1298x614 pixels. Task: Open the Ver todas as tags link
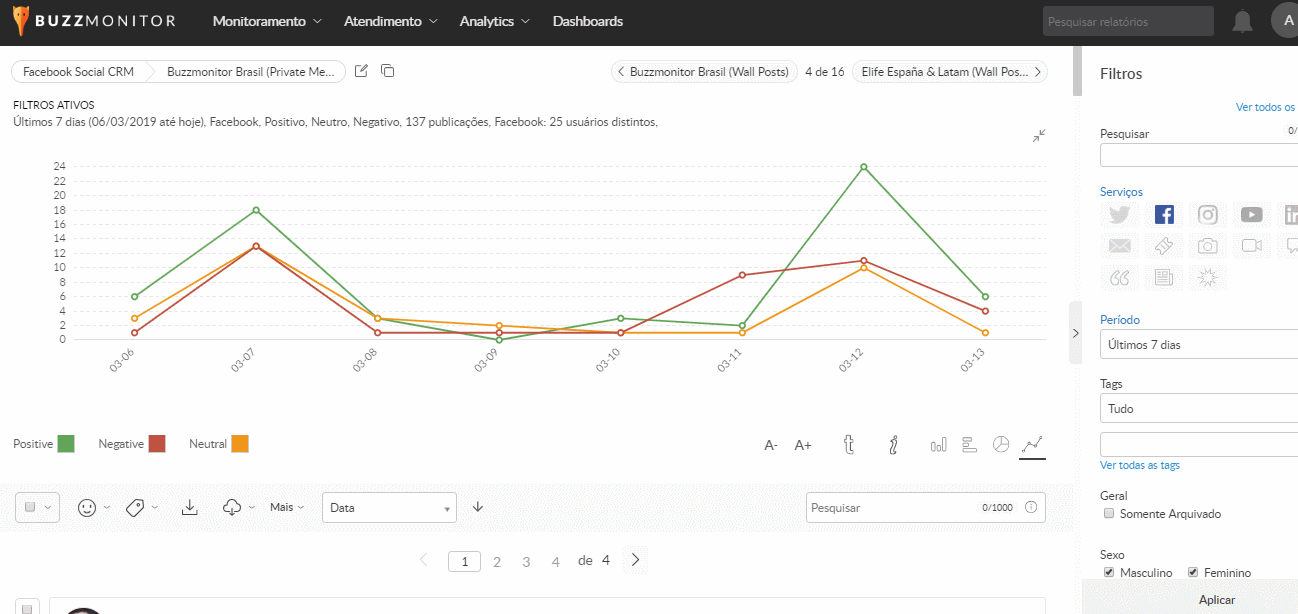coord(1140,465)
